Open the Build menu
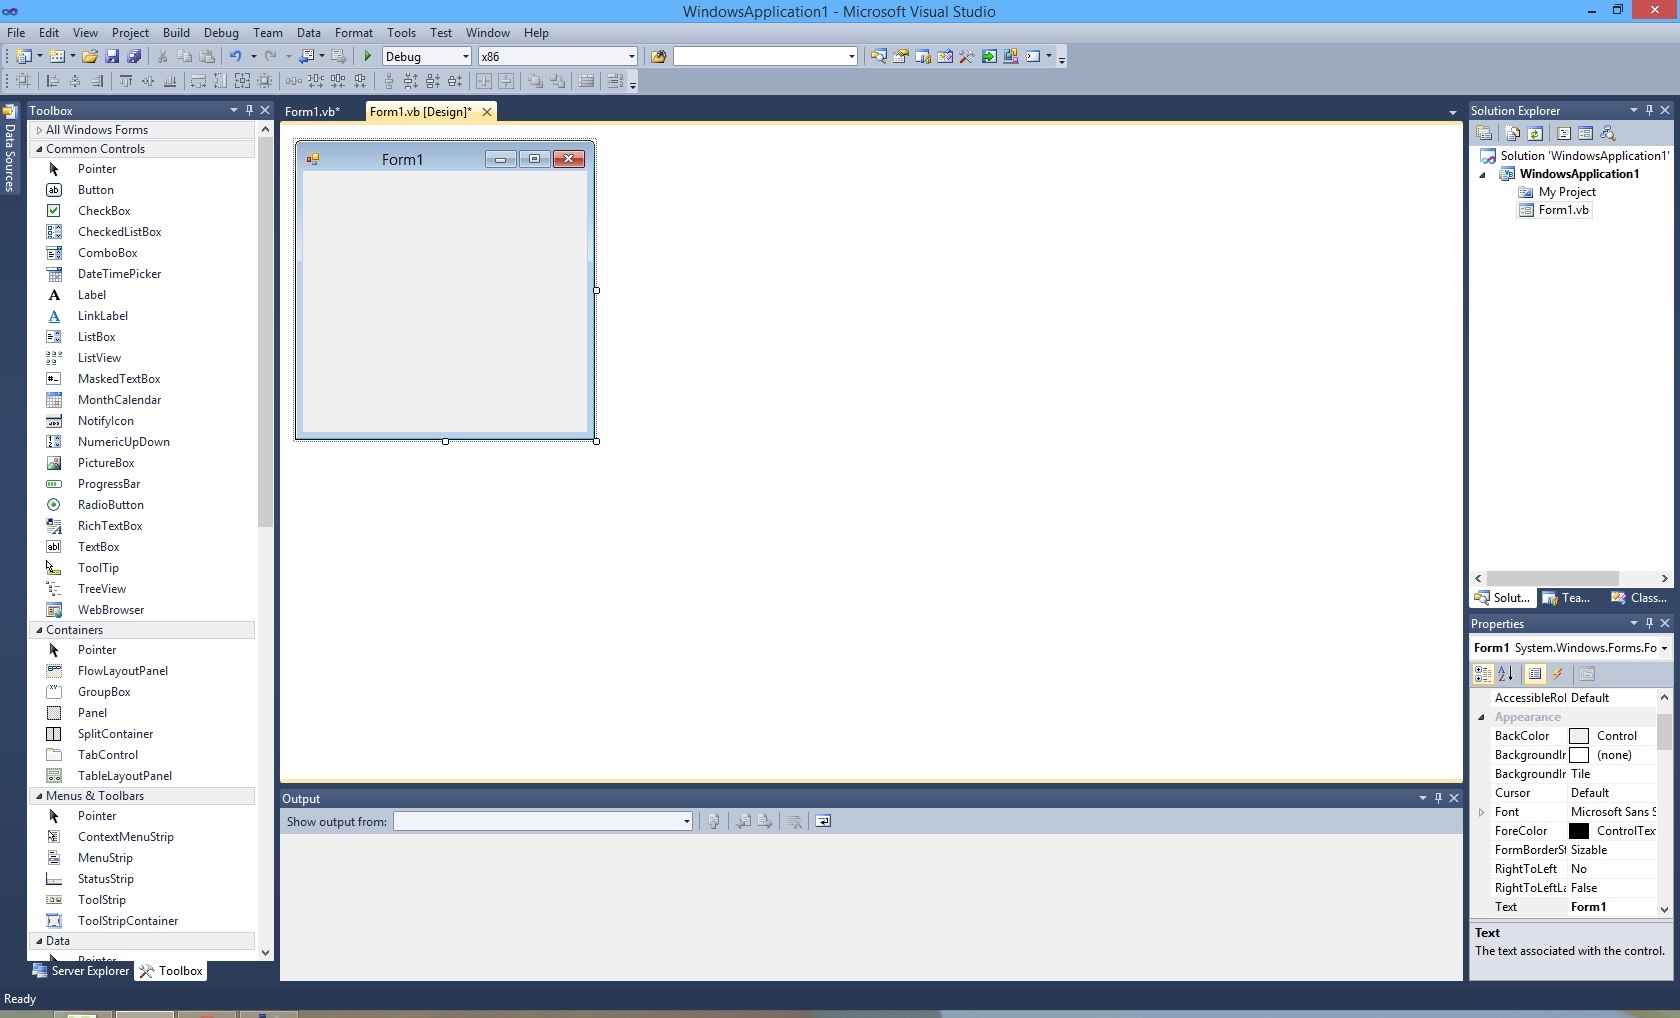The width and height of the screenshot is (1680, 1018). coord(176,33)
